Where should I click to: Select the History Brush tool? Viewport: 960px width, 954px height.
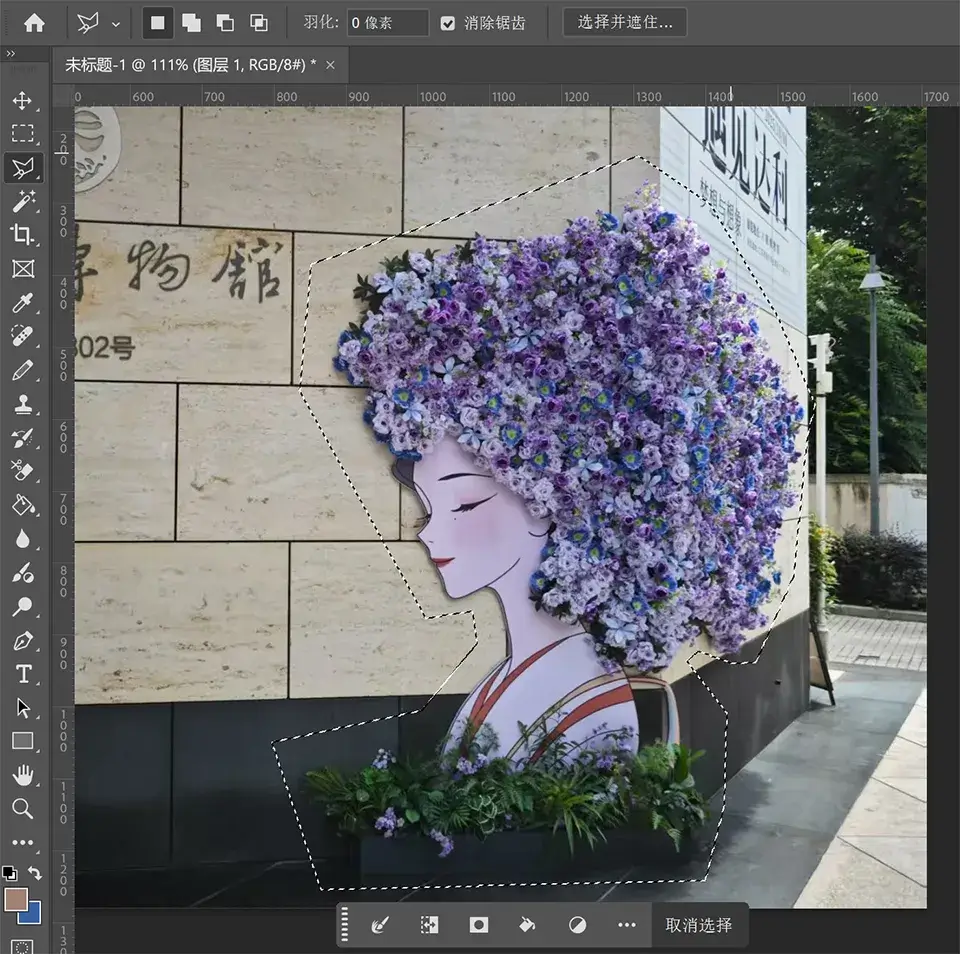click(23, 438)
